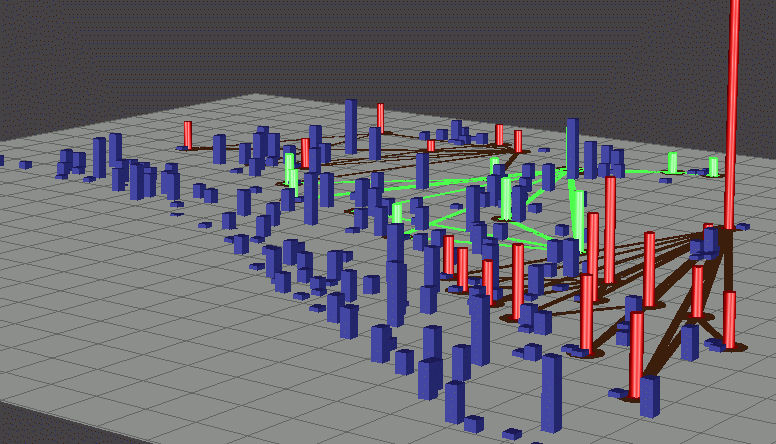This screenshot has height=444, width=776.
Task: Click the empty grid floor at bottom left
Action: click(120, 370)
